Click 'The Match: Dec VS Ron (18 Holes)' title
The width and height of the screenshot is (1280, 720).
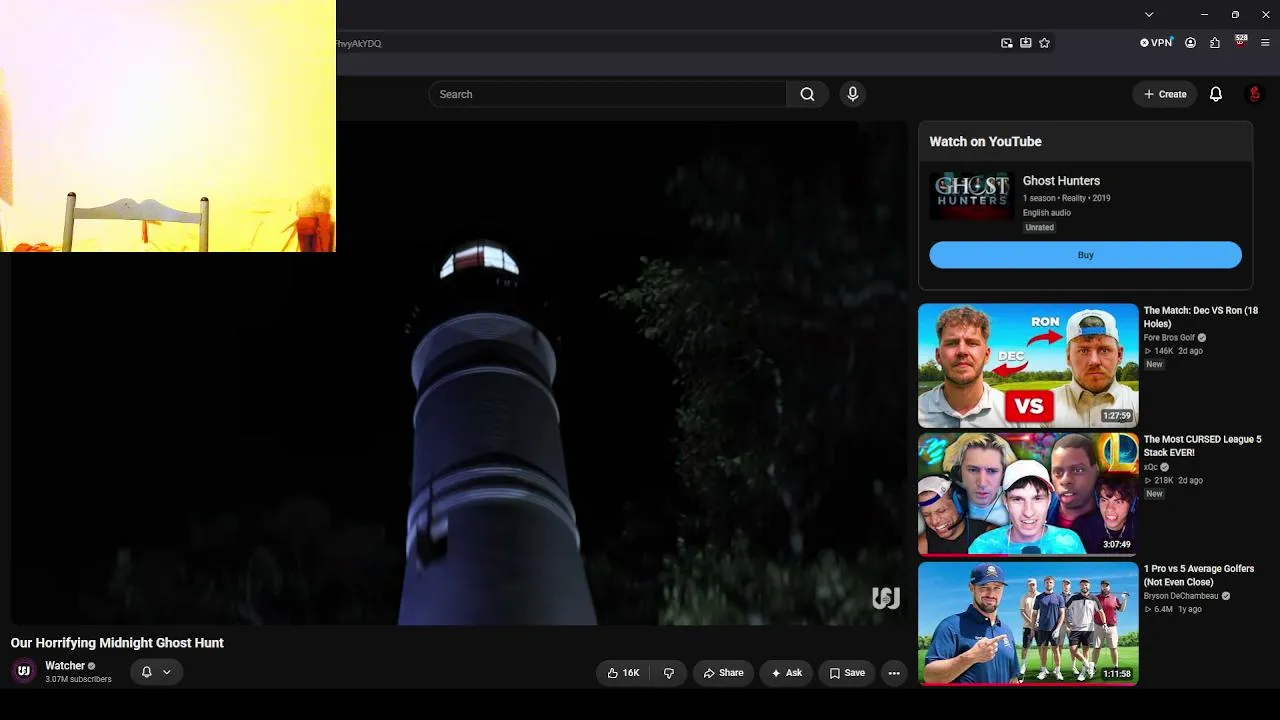click(1201, 317)
